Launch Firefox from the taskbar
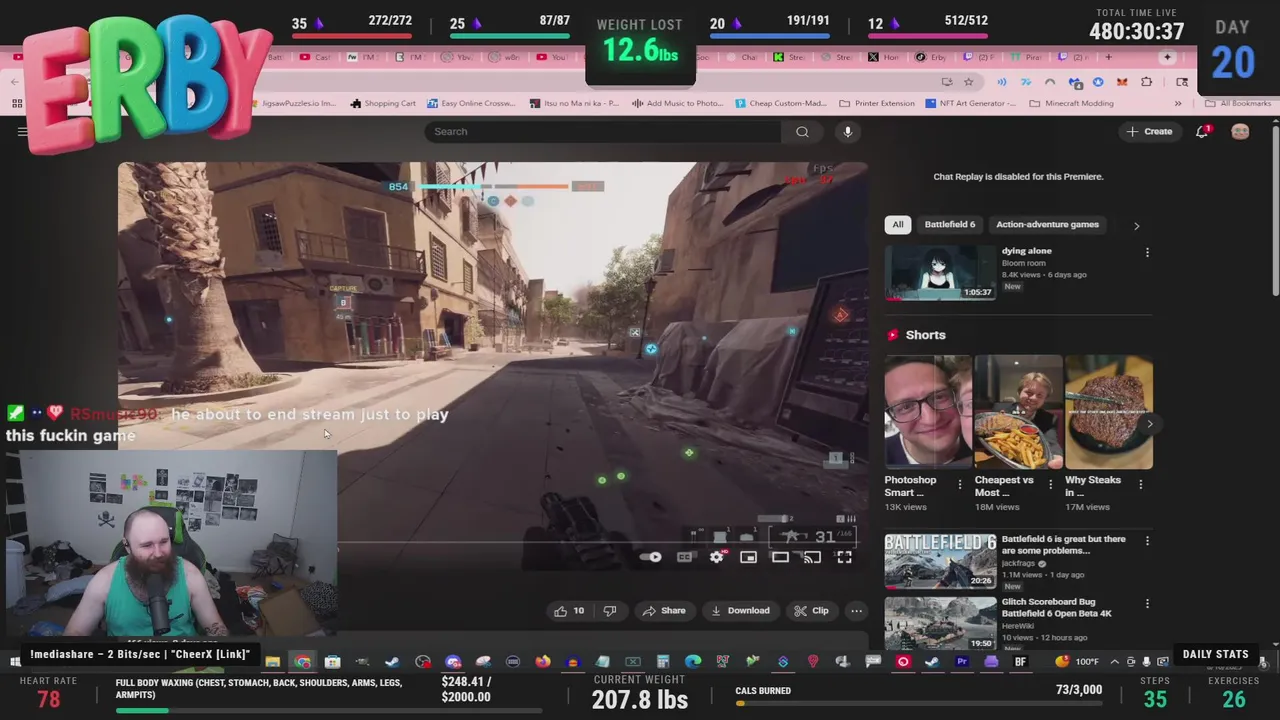This screenshot has height=720, width=1280. 542,661
